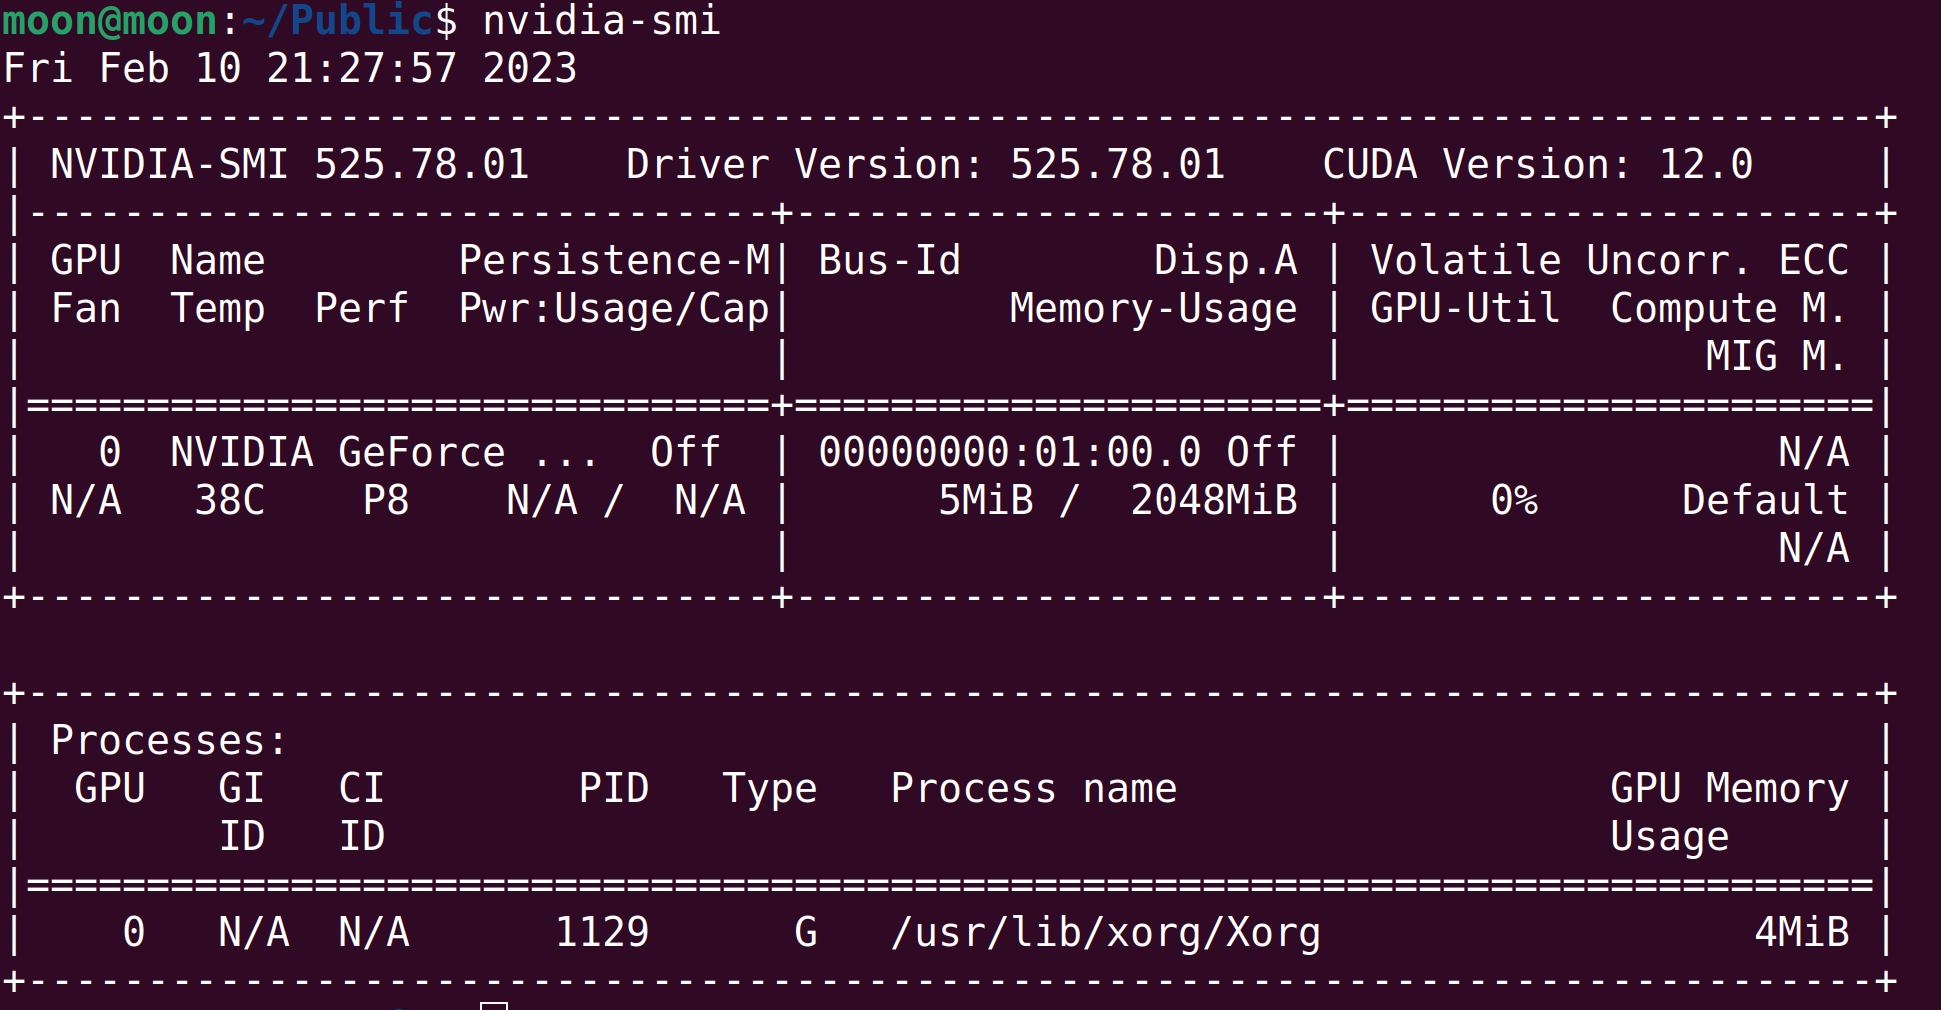This screenshot has width=1941, height=1010.
Task: Click the "Pwr:Usage/Cap" header
Action: pos(614,309)
